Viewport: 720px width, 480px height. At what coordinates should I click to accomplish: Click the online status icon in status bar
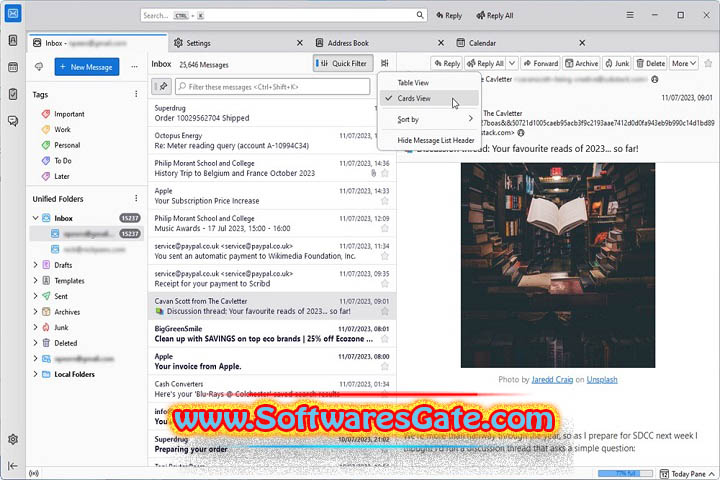[x=34, y=474]
